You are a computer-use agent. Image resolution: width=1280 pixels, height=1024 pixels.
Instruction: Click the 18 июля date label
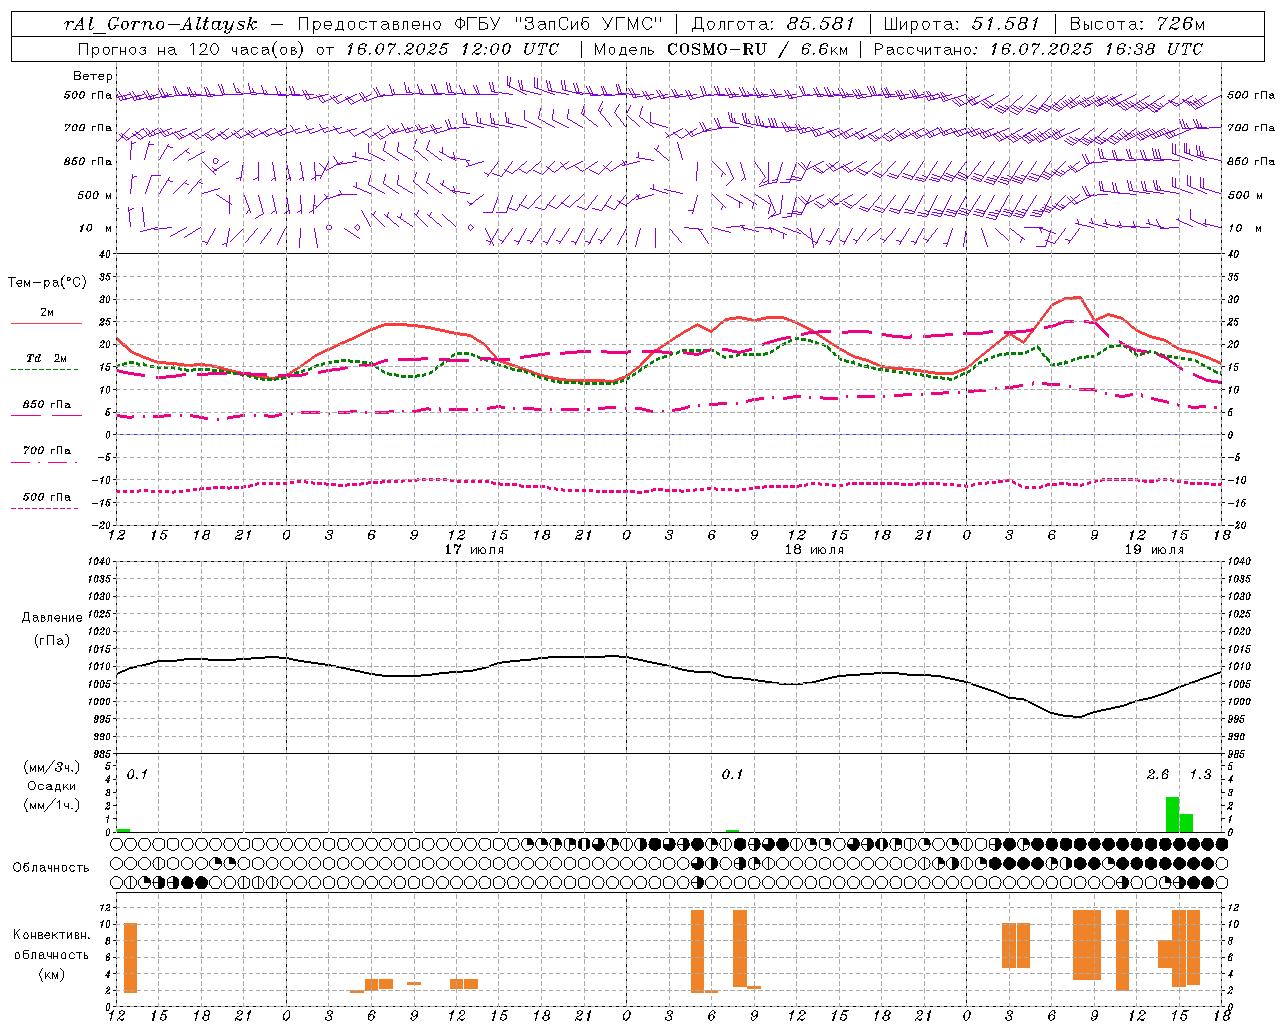click(814, 550)
